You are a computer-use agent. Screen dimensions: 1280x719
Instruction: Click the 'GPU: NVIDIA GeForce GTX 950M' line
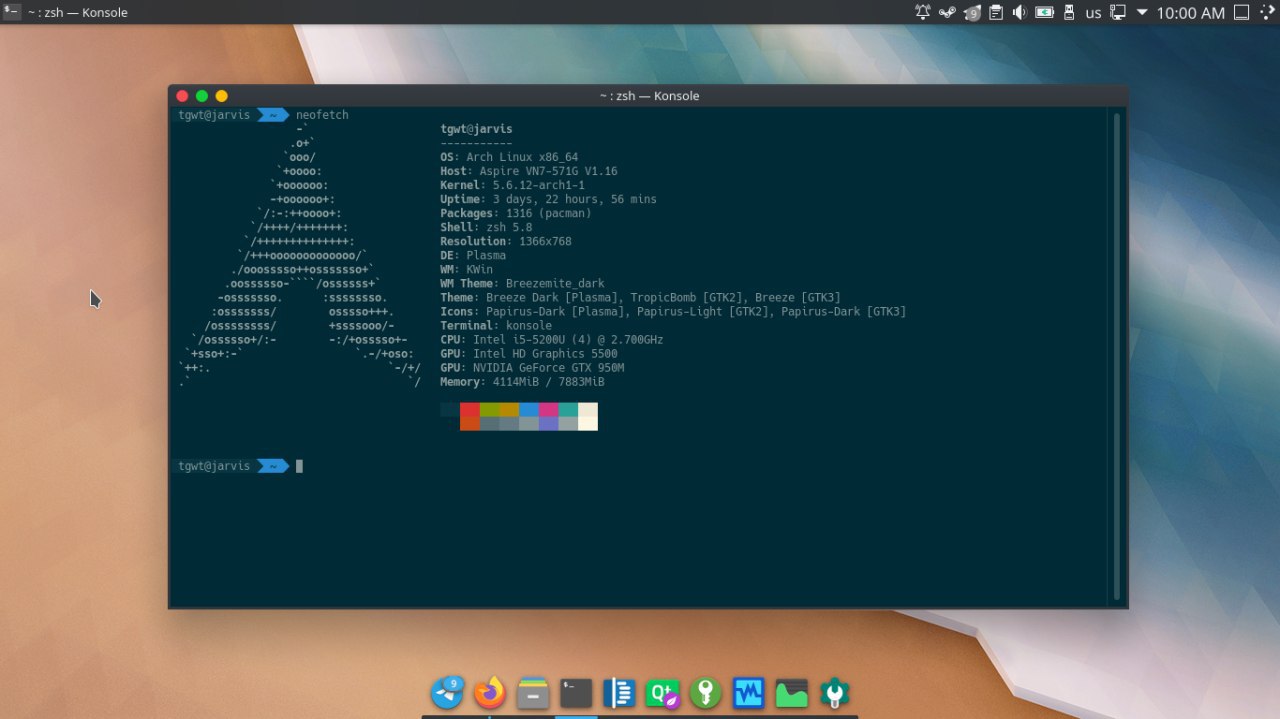coord(532,367)
